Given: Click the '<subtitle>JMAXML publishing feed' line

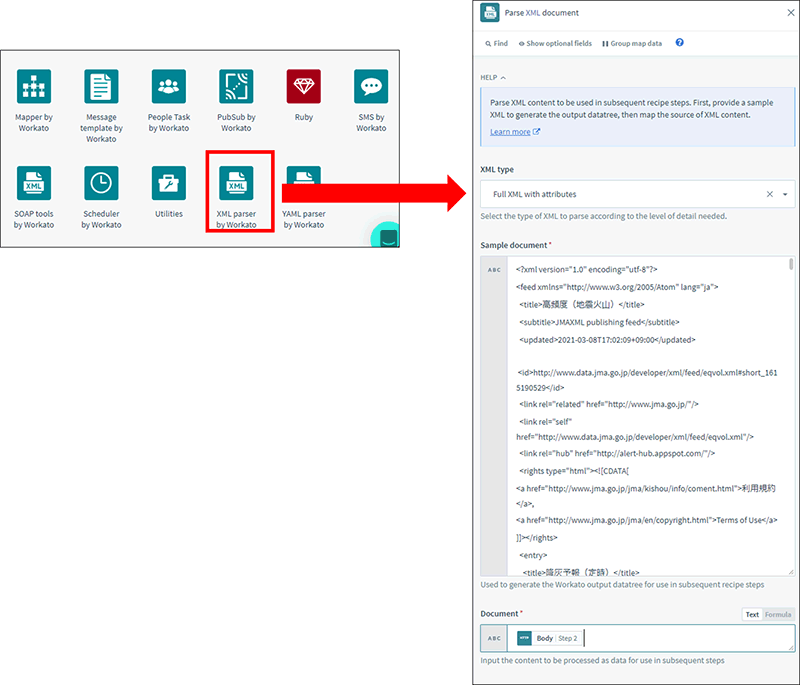Looking at the screenshot, I should tap(599, 322).
